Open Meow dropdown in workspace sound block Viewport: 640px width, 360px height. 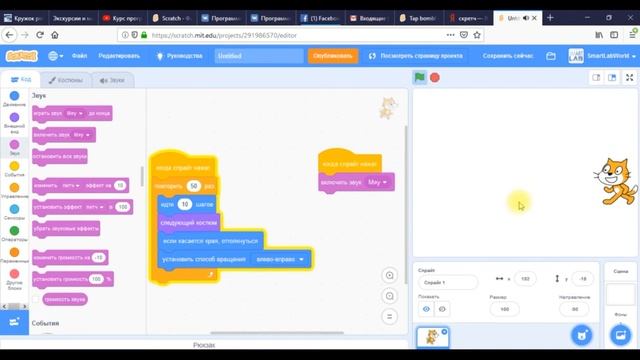[x=377, y=182]
